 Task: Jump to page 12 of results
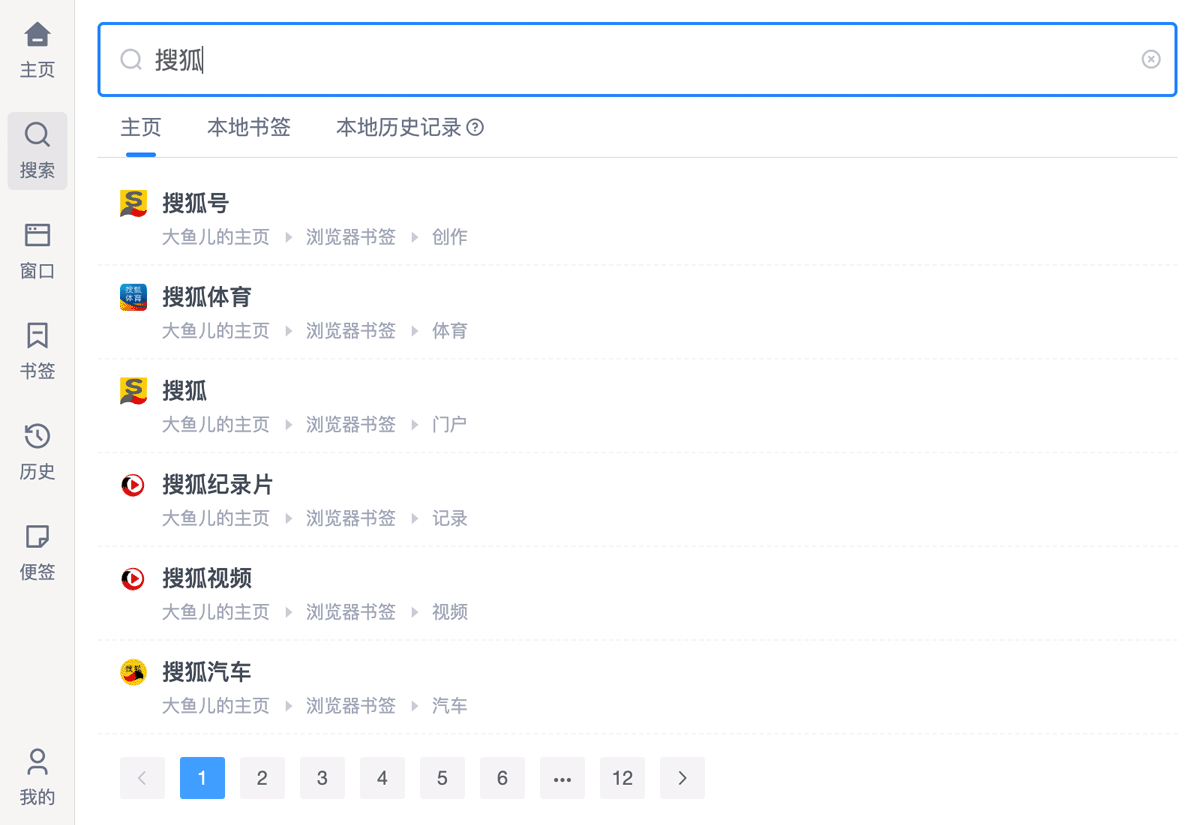coord(622,778)
